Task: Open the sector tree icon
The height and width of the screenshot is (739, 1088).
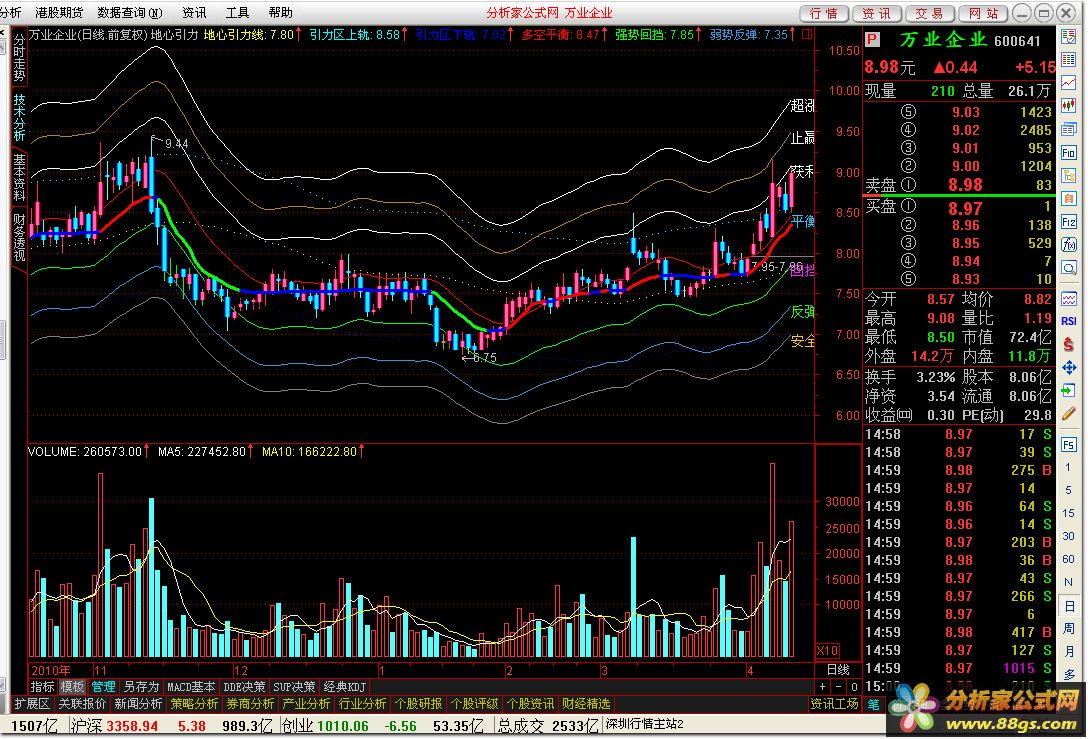Action: click(1069, 175)
